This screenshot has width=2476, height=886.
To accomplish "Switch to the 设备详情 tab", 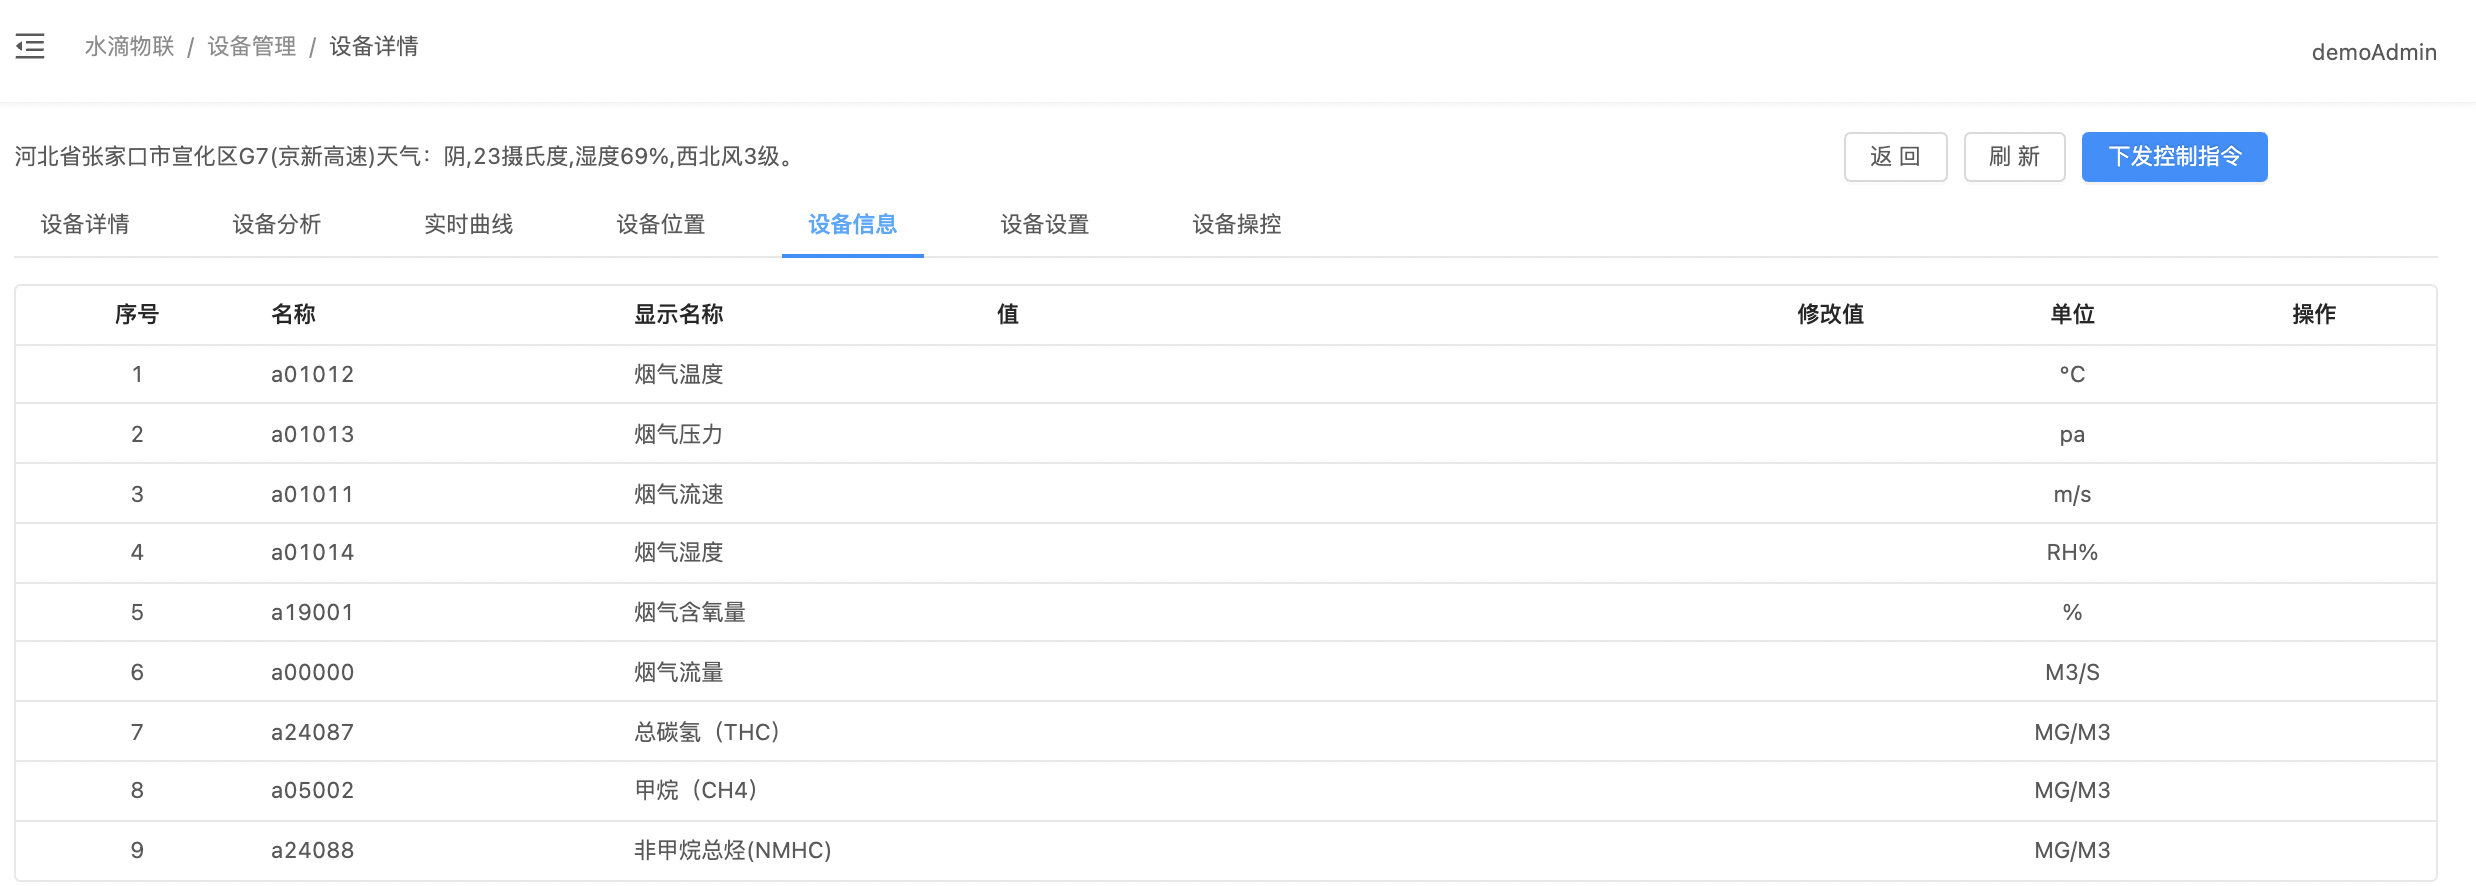I will (85, 224).
